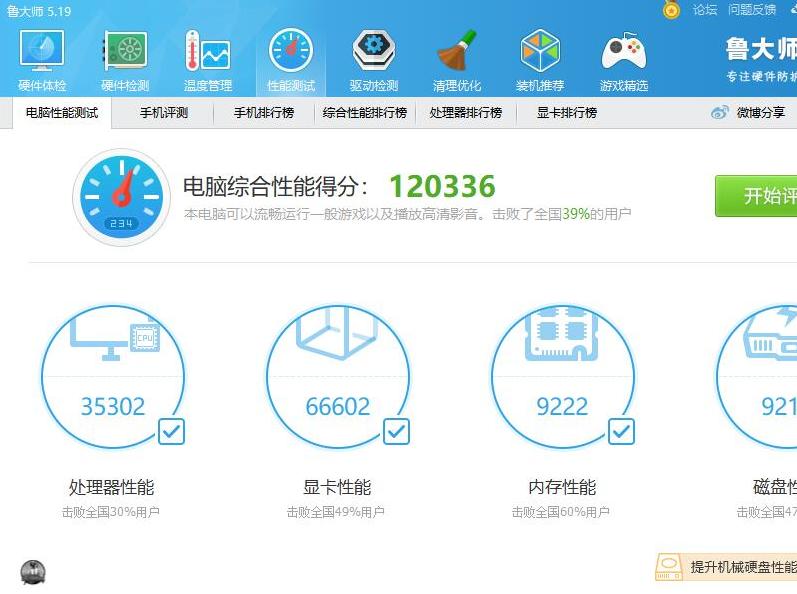Click the 内存性能 label
The height and width of the screenshot is (594, 797).
(562, 487)
